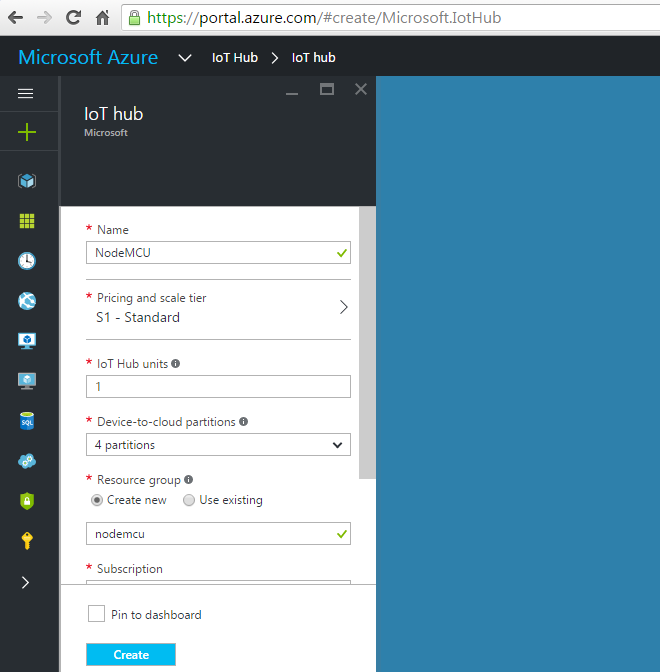Select the last IoT hub breadcrumb
Viewport: 660px width, 672px height.
(x=313, y=57)
